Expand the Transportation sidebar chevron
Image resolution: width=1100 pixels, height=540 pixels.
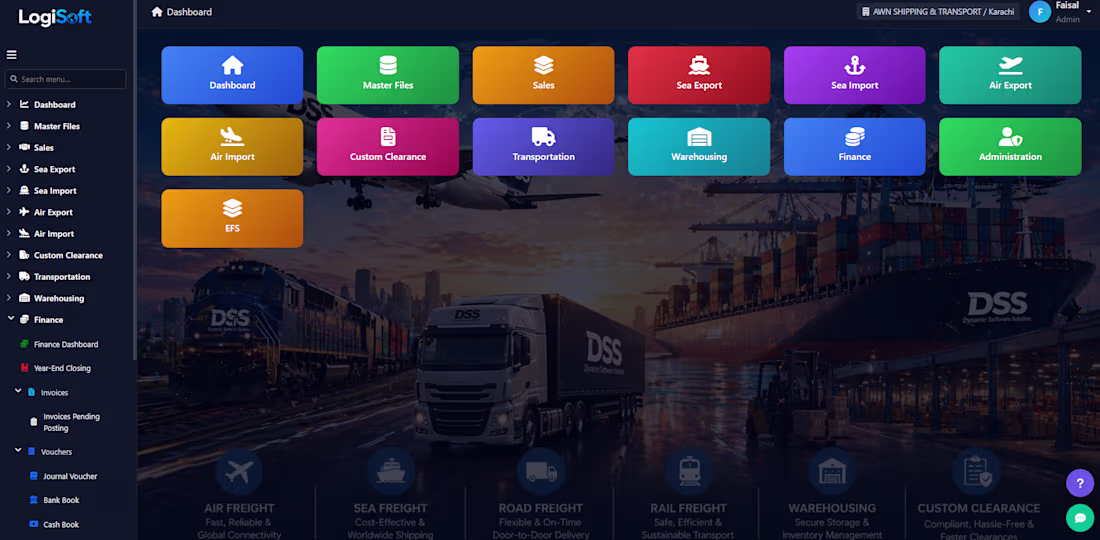click(8, 276)
